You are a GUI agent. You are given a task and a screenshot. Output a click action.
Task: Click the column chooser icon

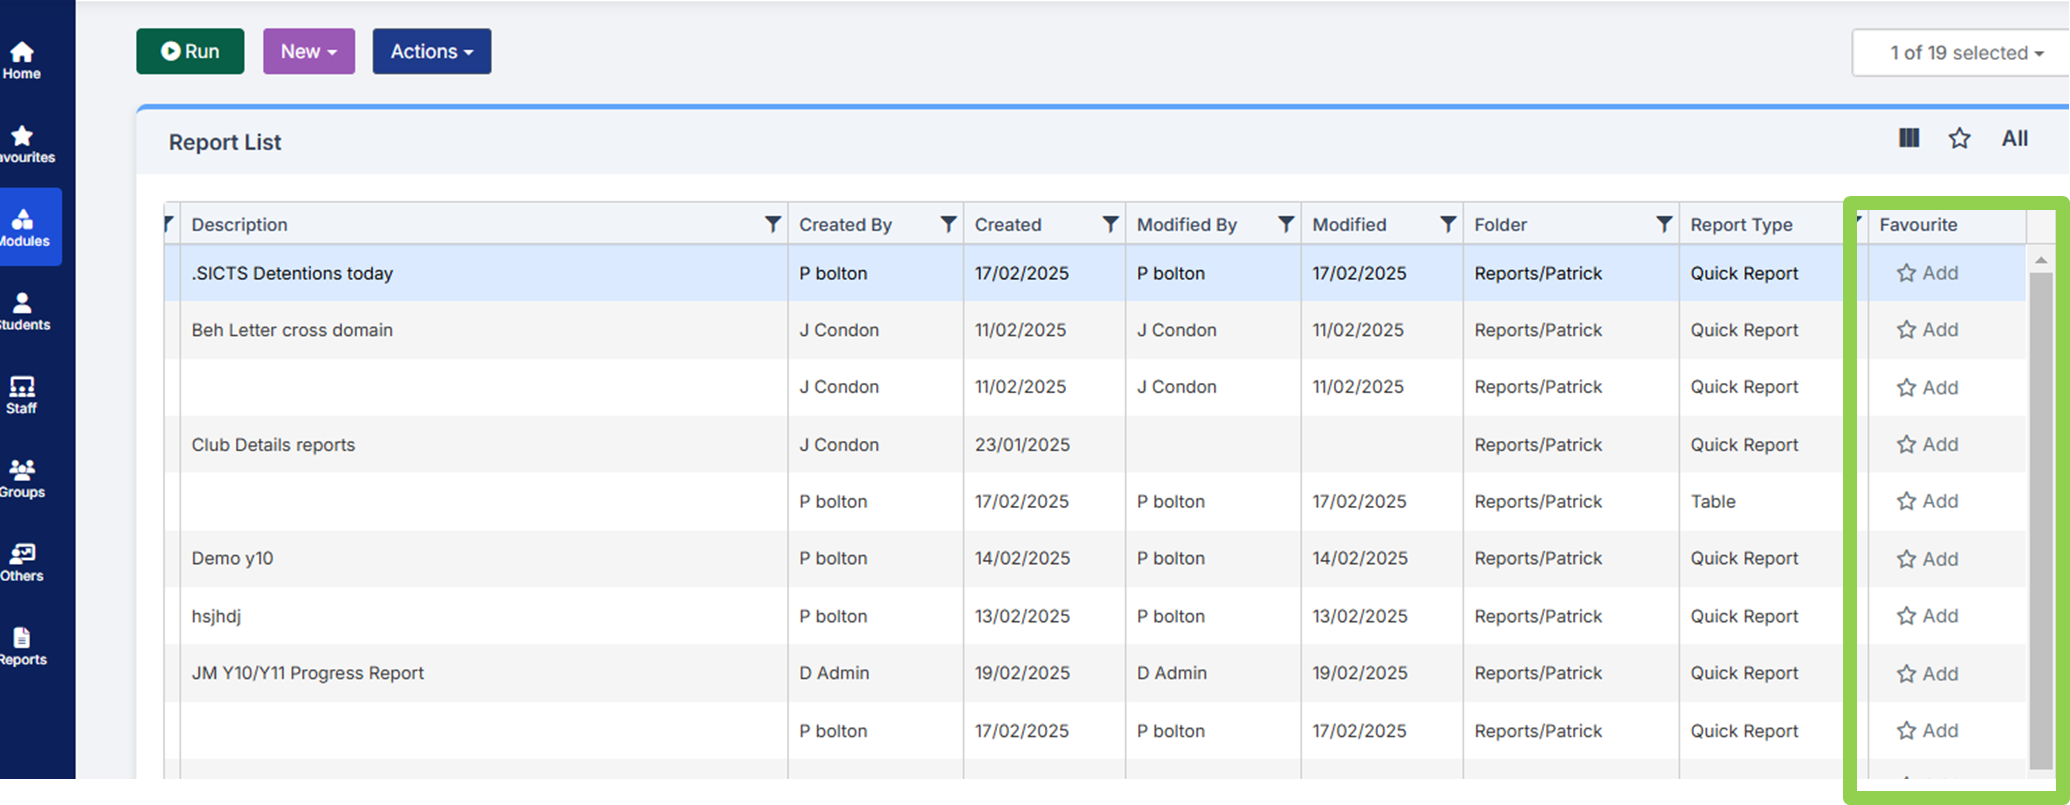pyautogui.click(x=1908, y=139)
